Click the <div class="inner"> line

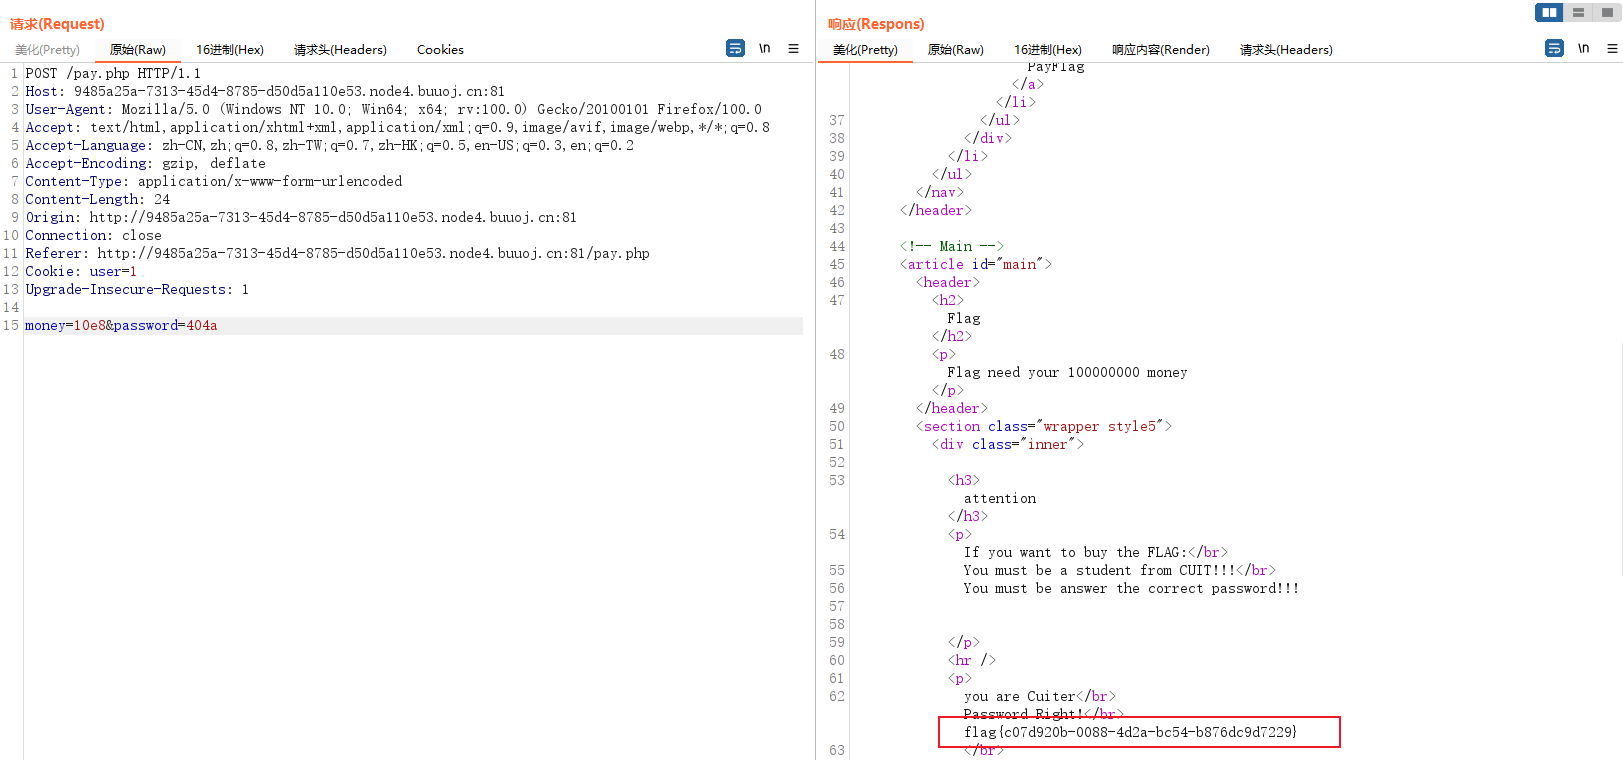click(1007, 444)
